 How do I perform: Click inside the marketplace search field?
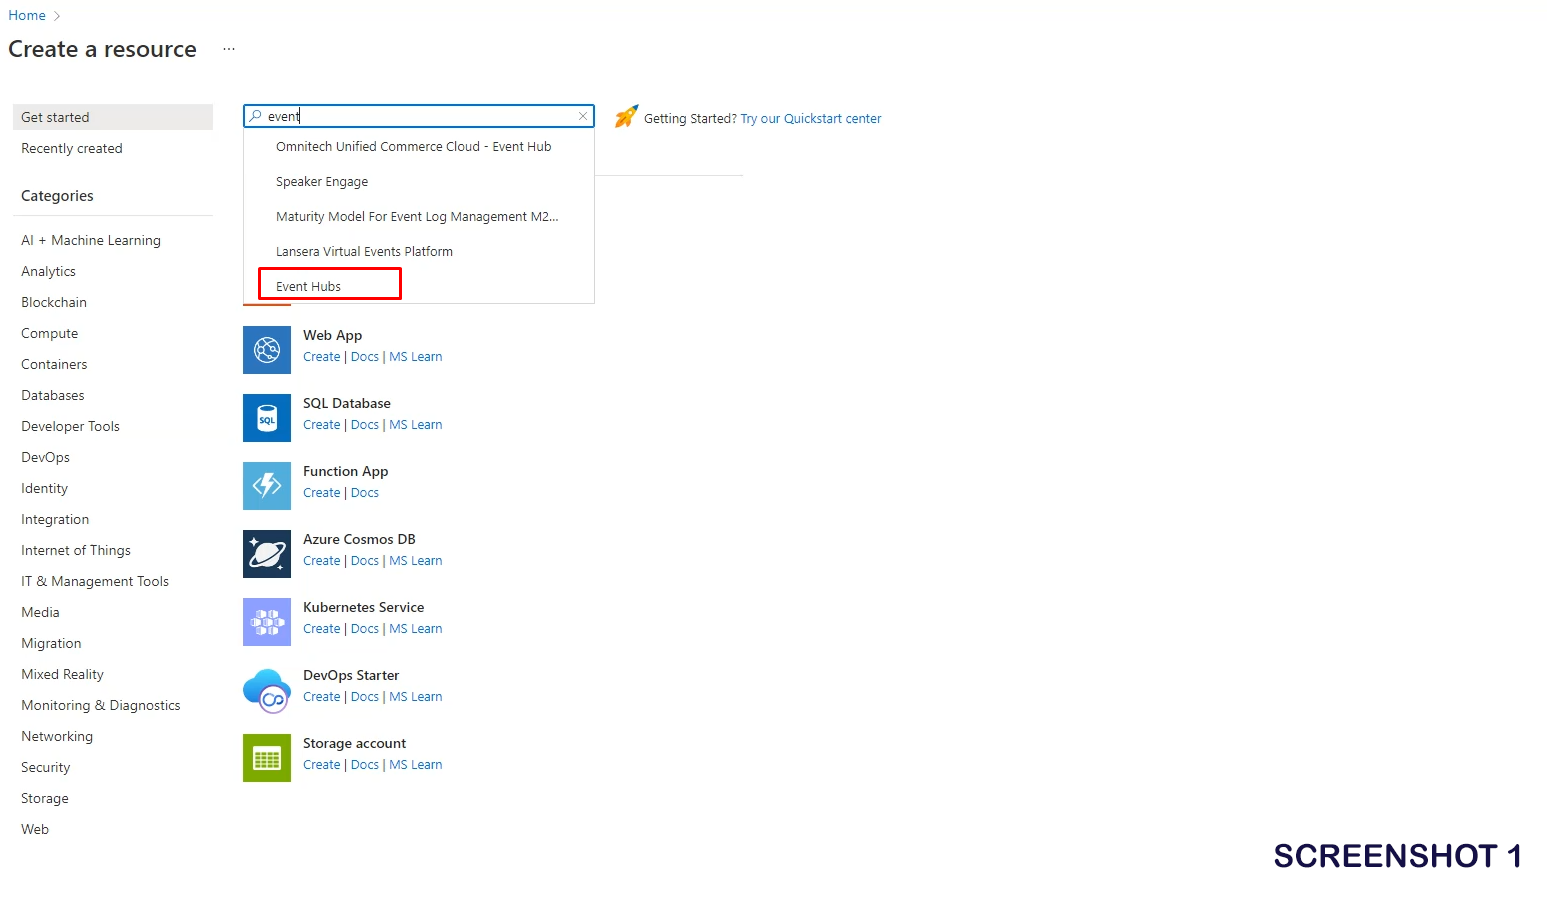420,116
